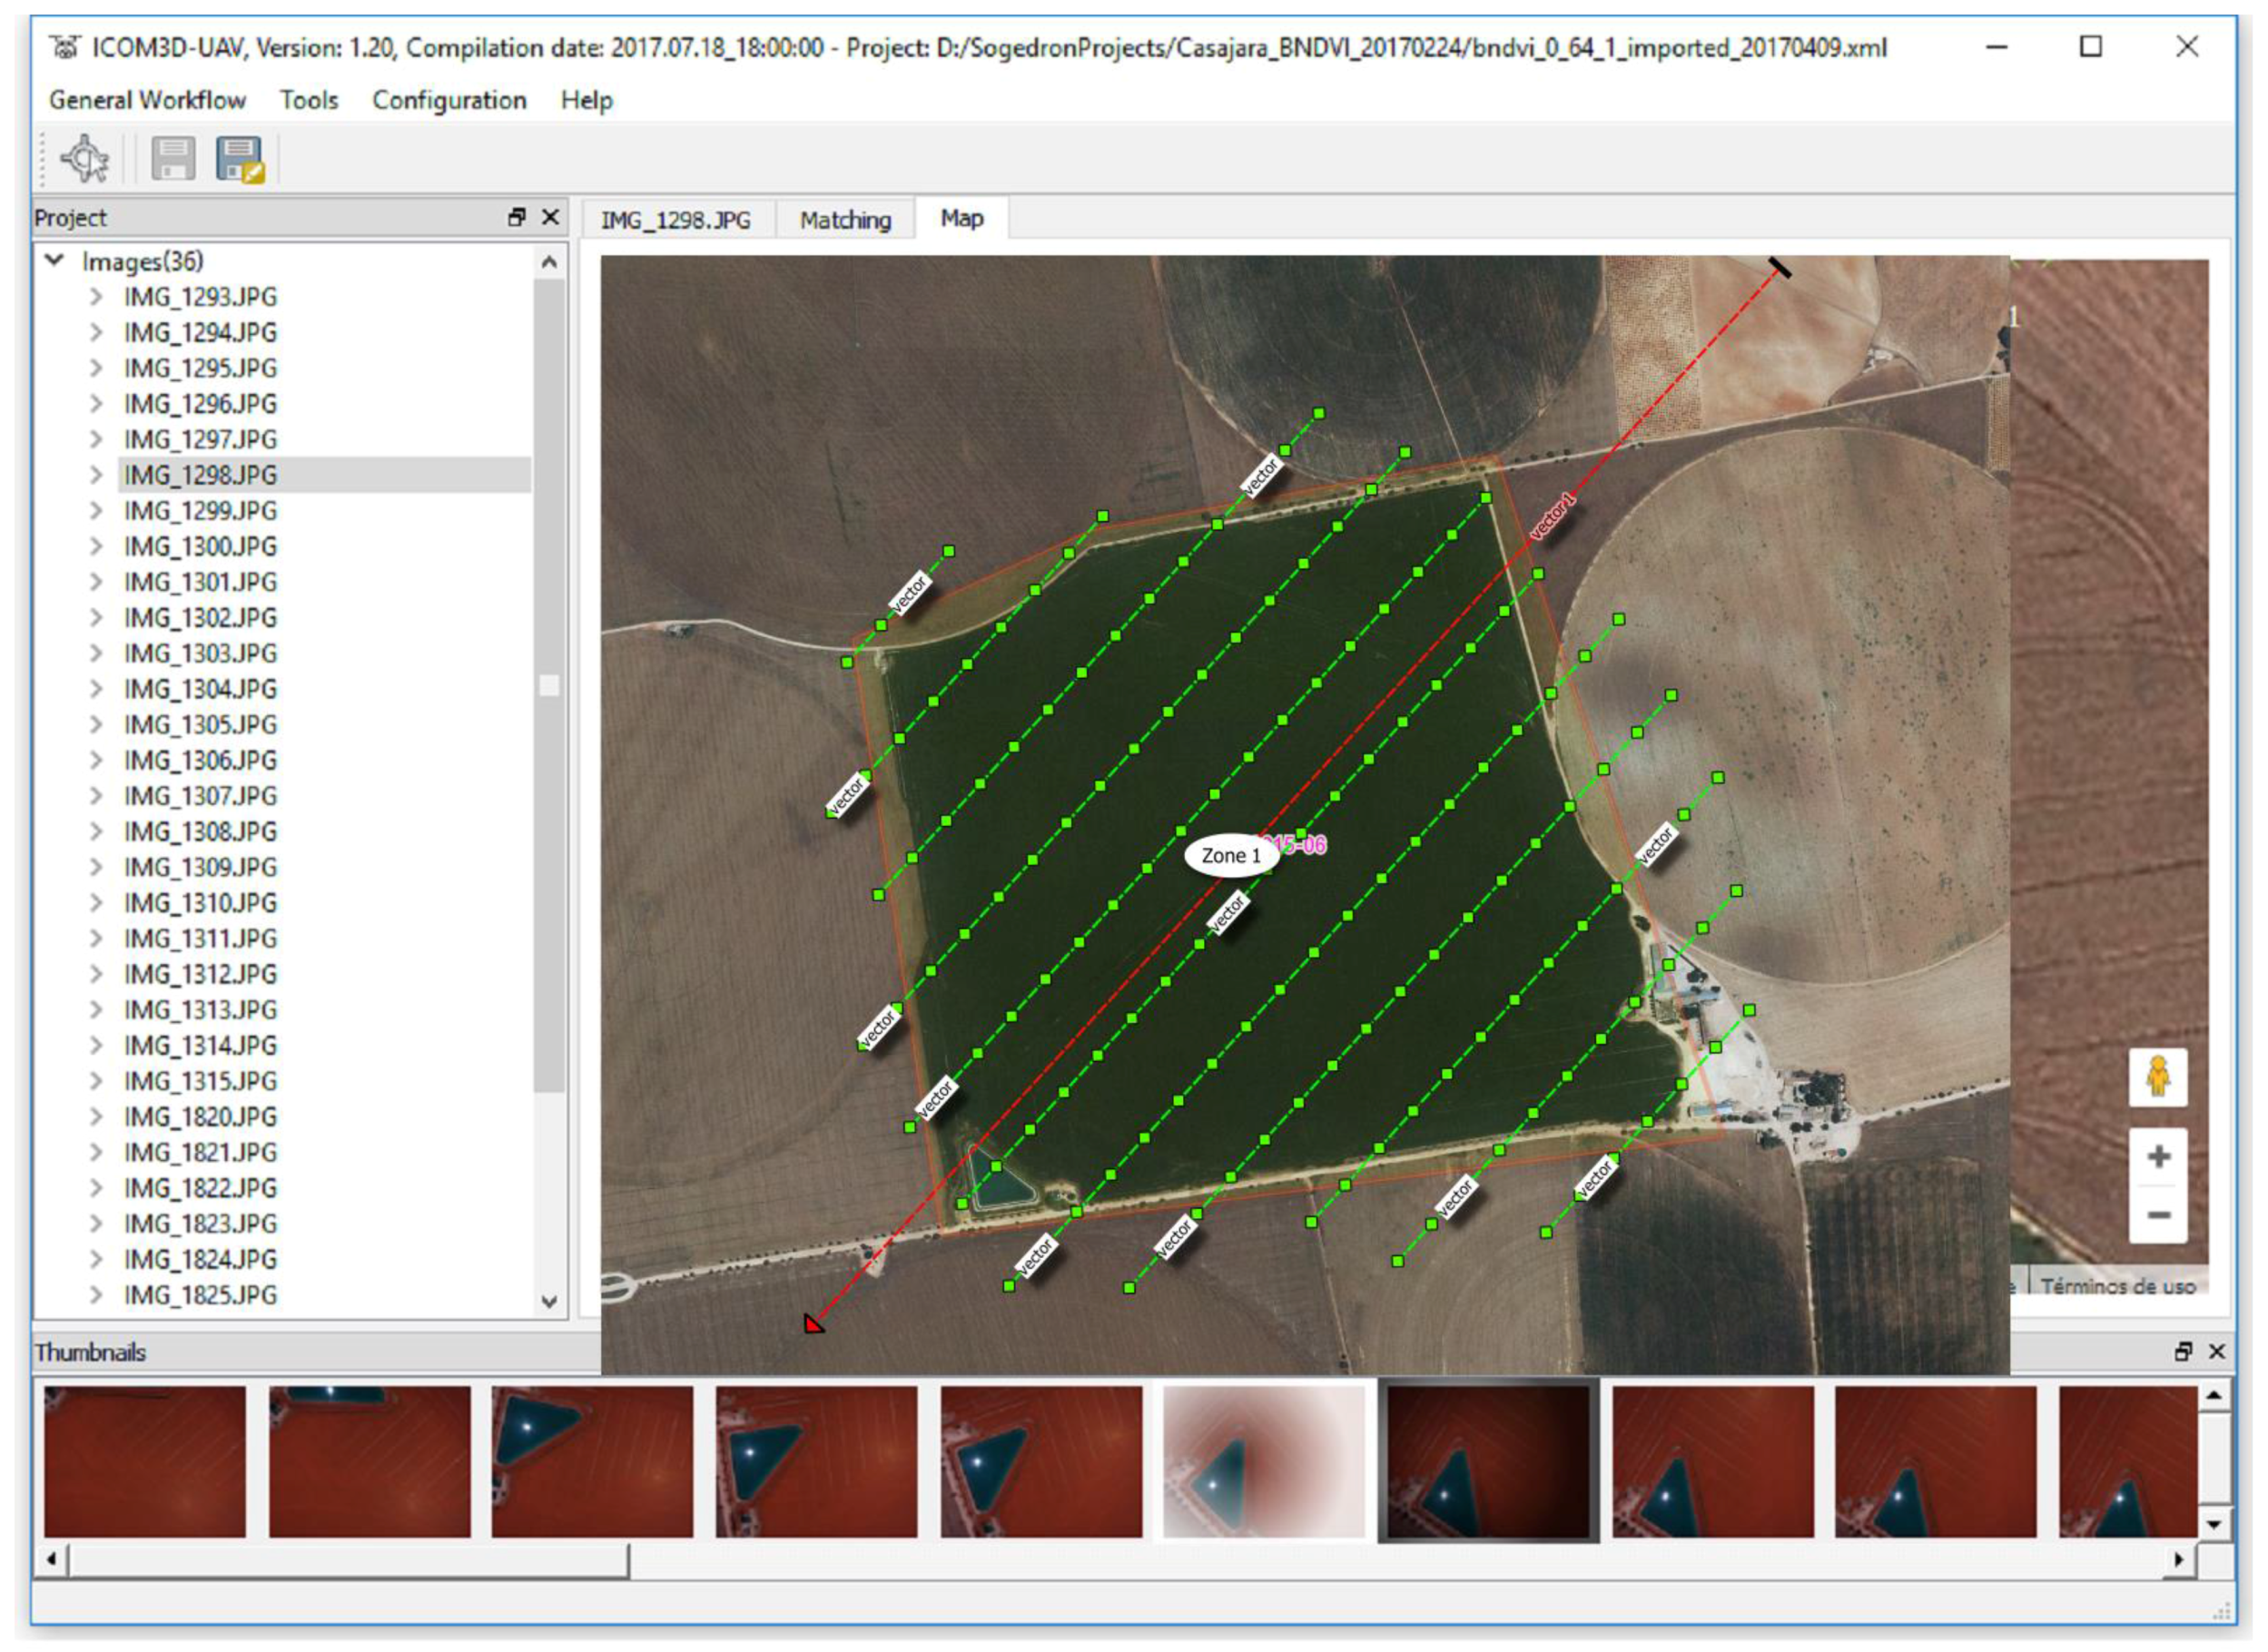This screenshot has height=1652, width=2268.
Task: Expand the IMG_1293.JPG tree item
Action: [x=96, y=297]
